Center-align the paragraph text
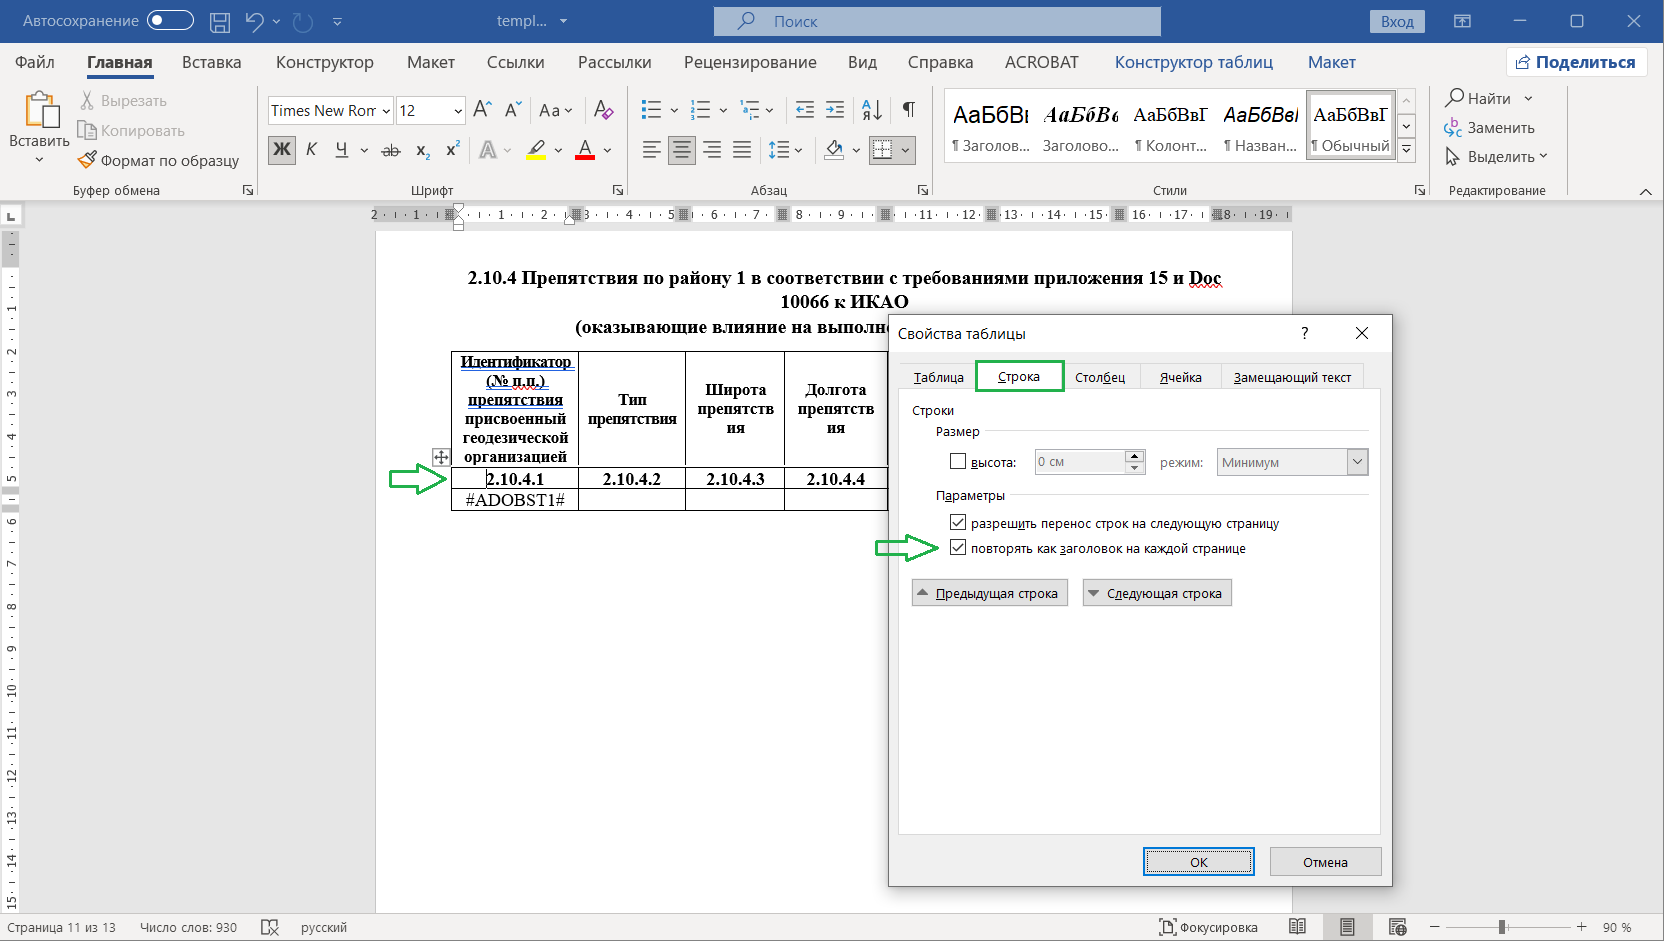Image resolution: width=1664 pixels, height=941 pixels. (682, 150)
